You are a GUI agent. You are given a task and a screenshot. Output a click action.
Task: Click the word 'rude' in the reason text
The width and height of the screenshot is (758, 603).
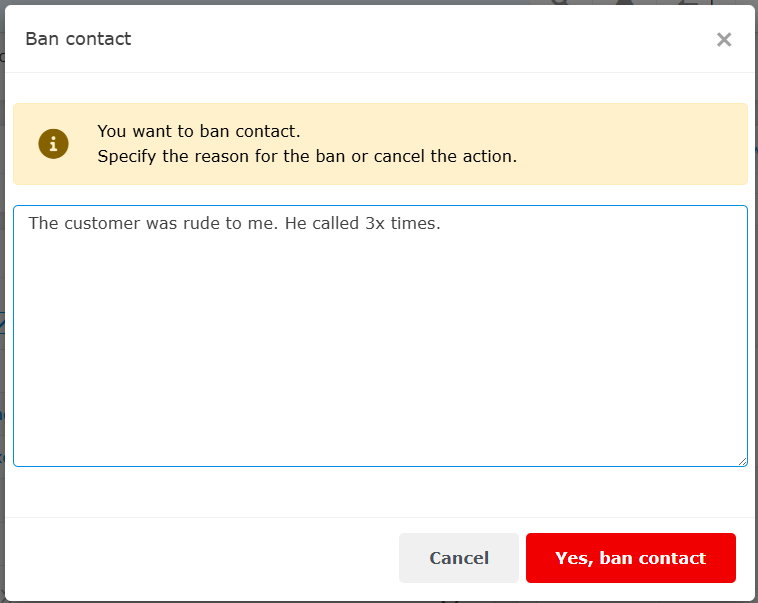[x=197, y=223]
